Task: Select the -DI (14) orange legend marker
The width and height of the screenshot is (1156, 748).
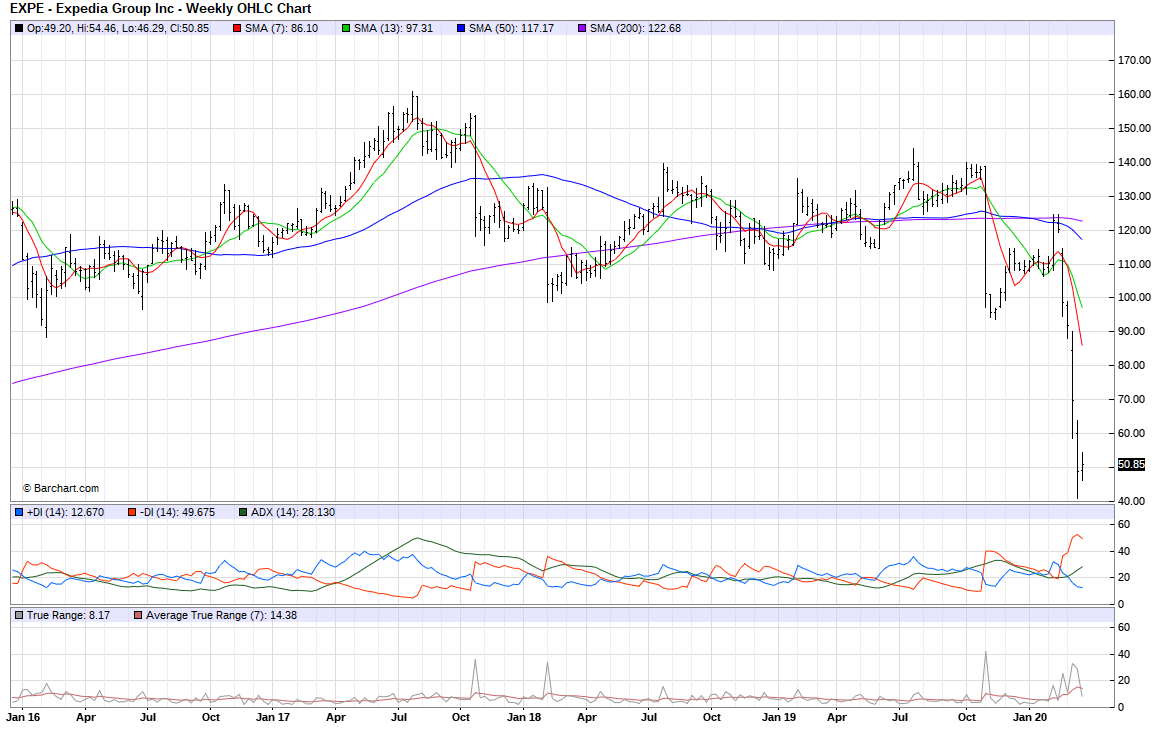Action: pyautogui.click(x=130, y=512)
